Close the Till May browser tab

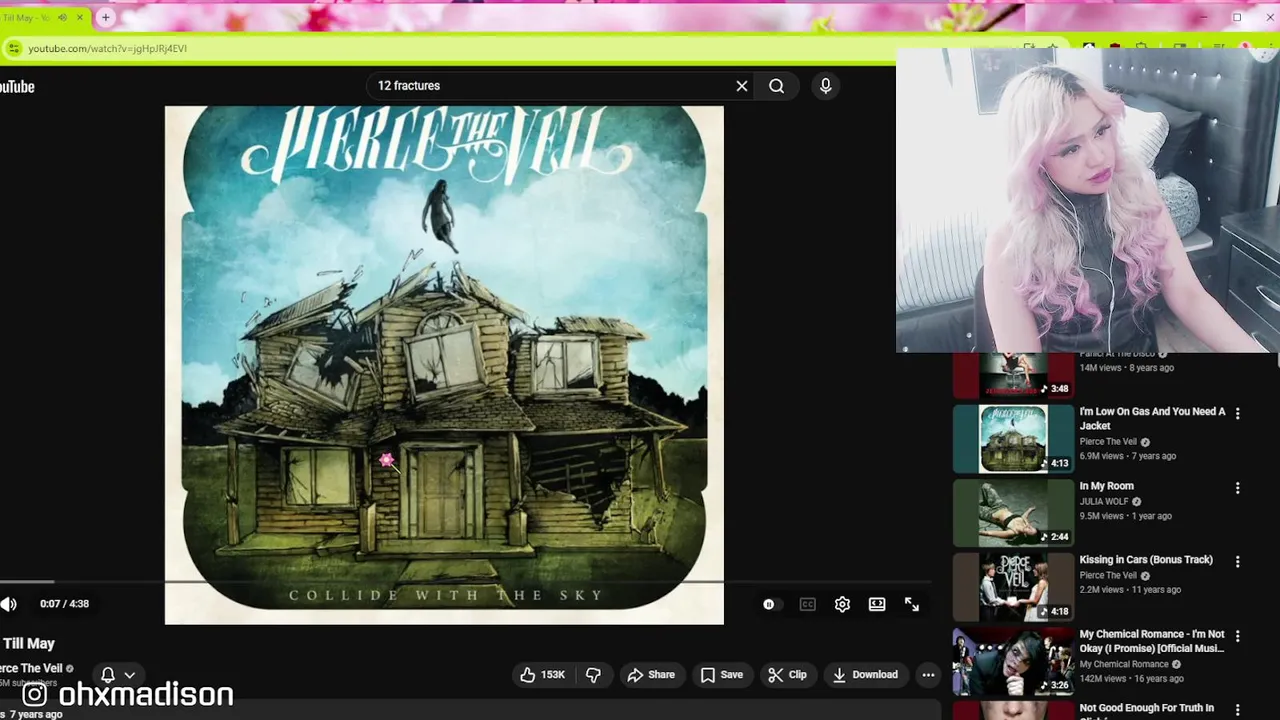tap(80, 17)
